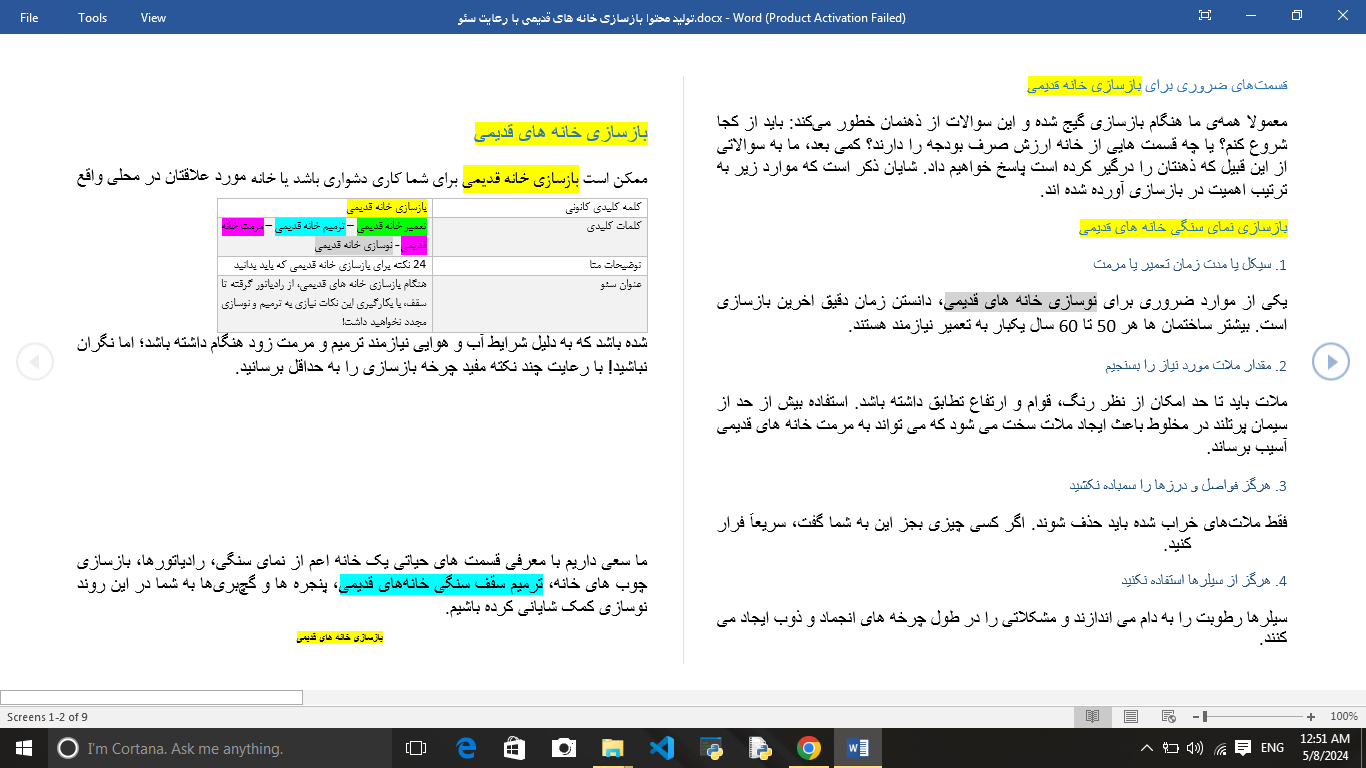
Task: Click the zoom slider track
Action: [x=1252, y=716]
